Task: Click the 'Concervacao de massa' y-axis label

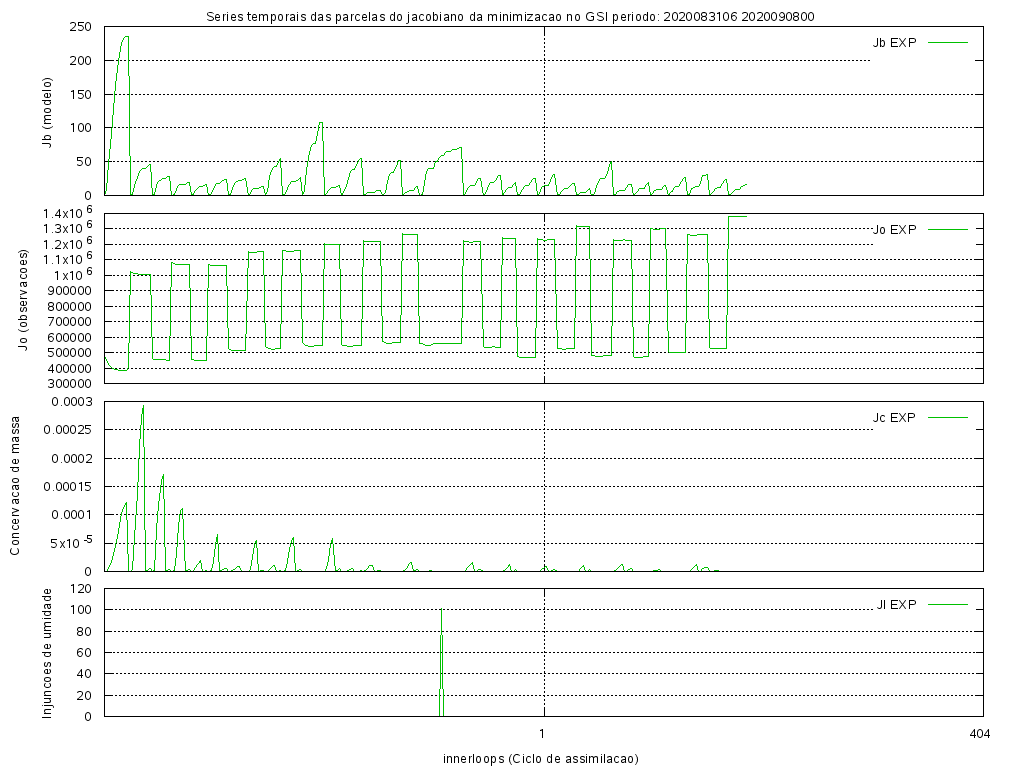Action: tap(16, 486)
